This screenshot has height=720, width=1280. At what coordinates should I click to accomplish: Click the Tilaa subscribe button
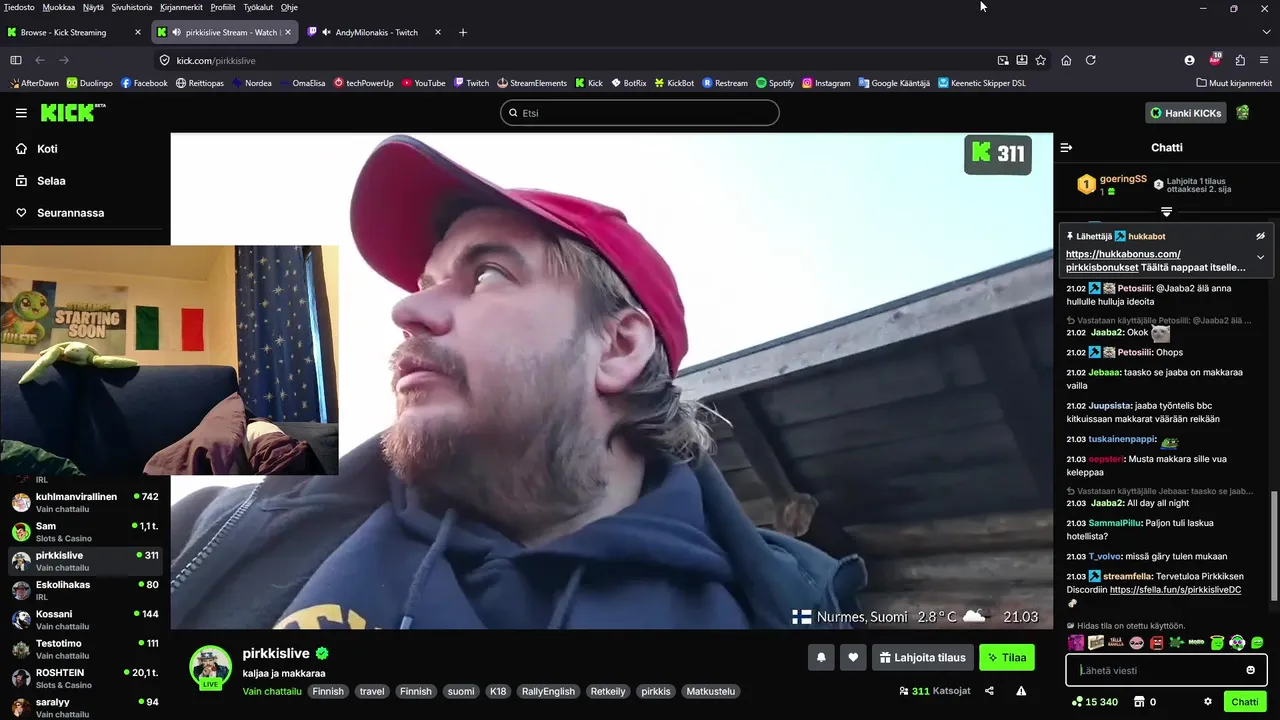click(1007, 657)
